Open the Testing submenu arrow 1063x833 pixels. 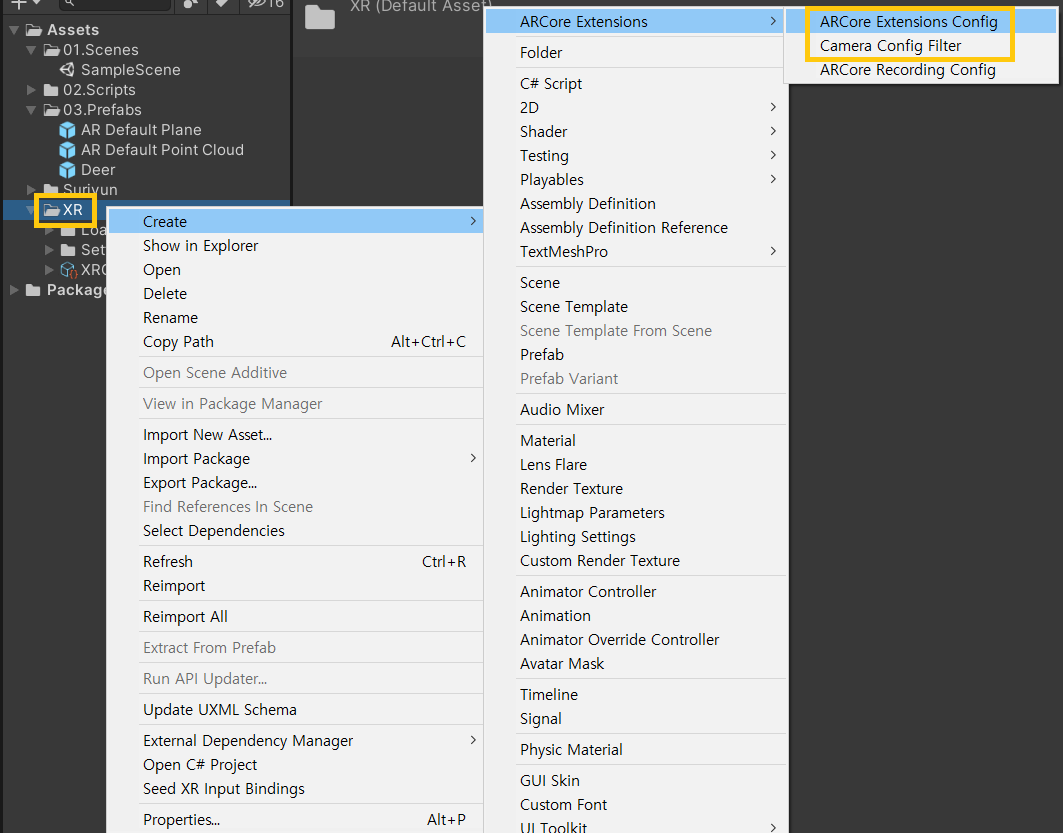pyautogui.click(x=774, y=155)
